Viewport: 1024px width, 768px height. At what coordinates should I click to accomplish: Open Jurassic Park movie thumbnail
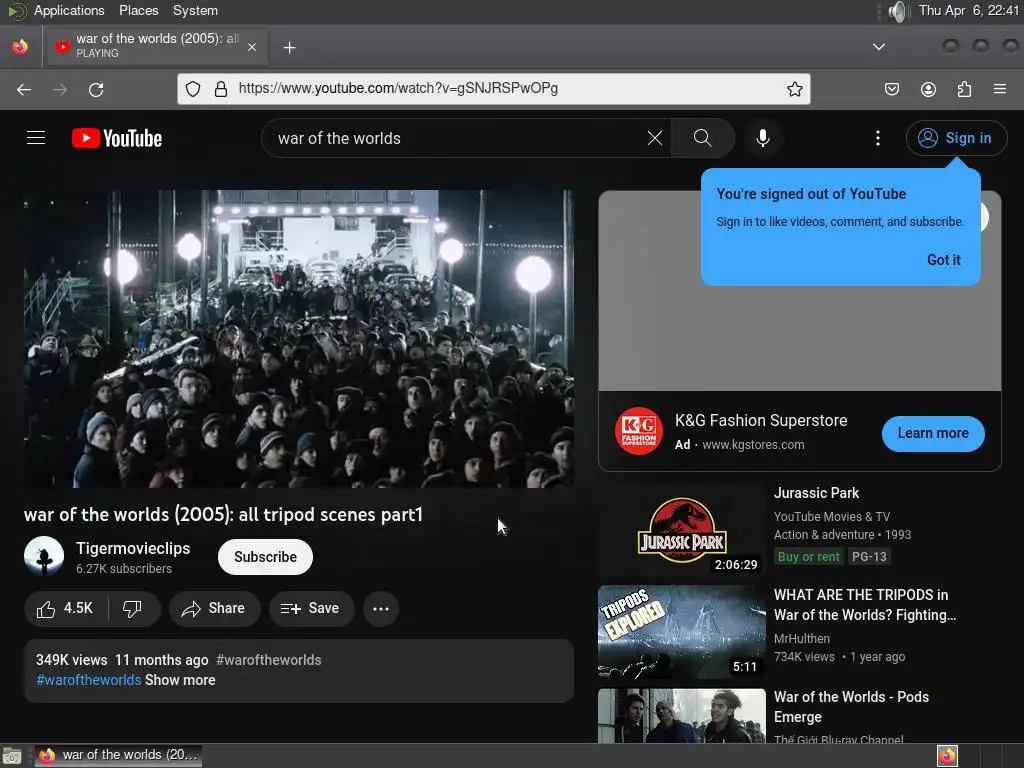pyautogui.click(x=681, y=530)
